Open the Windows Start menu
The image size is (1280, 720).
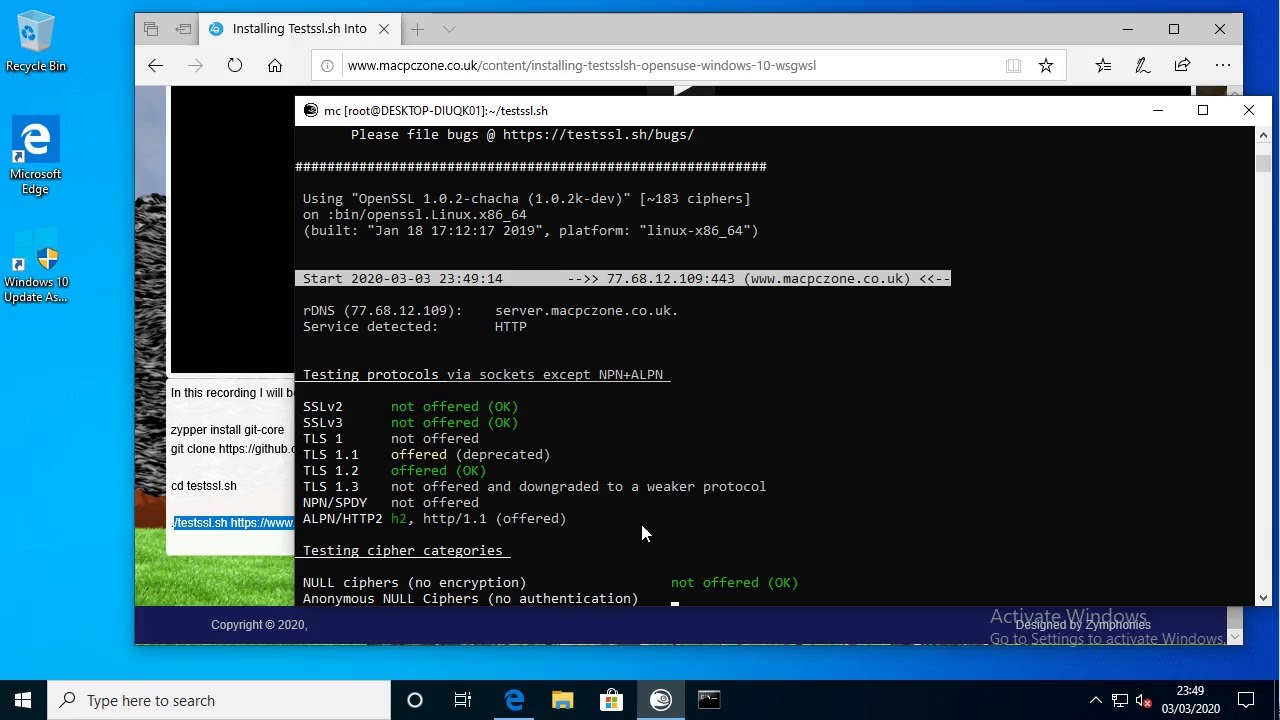pyautogui.click(x=23, y=700)
